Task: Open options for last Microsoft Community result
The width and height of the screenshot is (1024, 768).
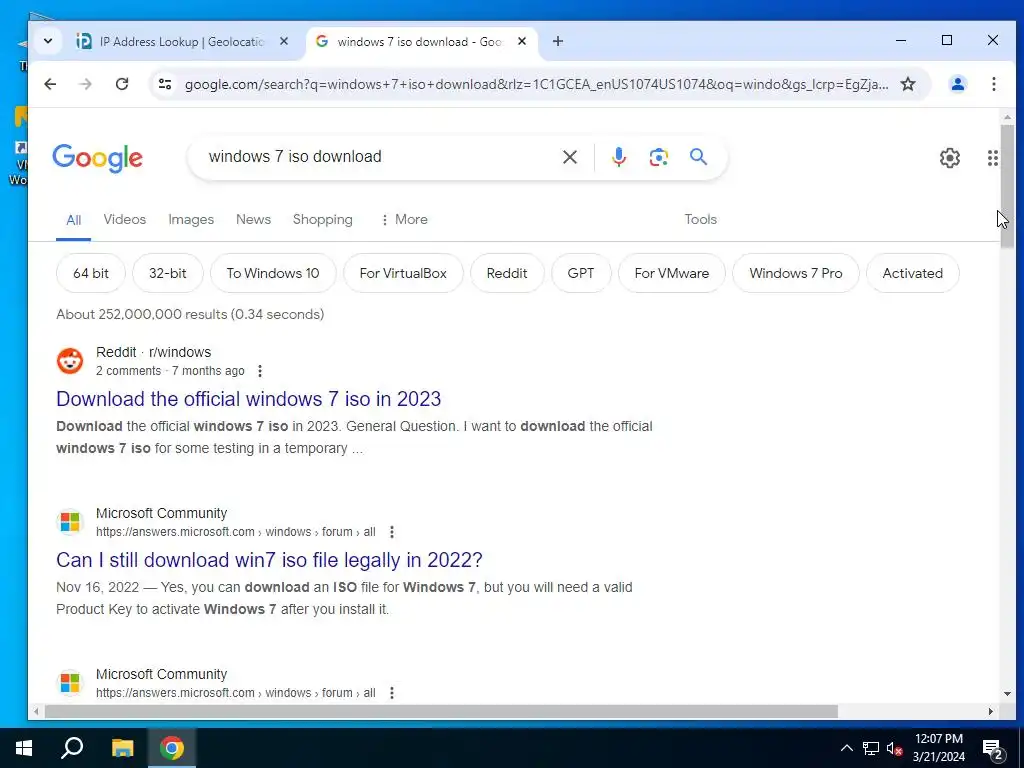Action: point(392,693)
